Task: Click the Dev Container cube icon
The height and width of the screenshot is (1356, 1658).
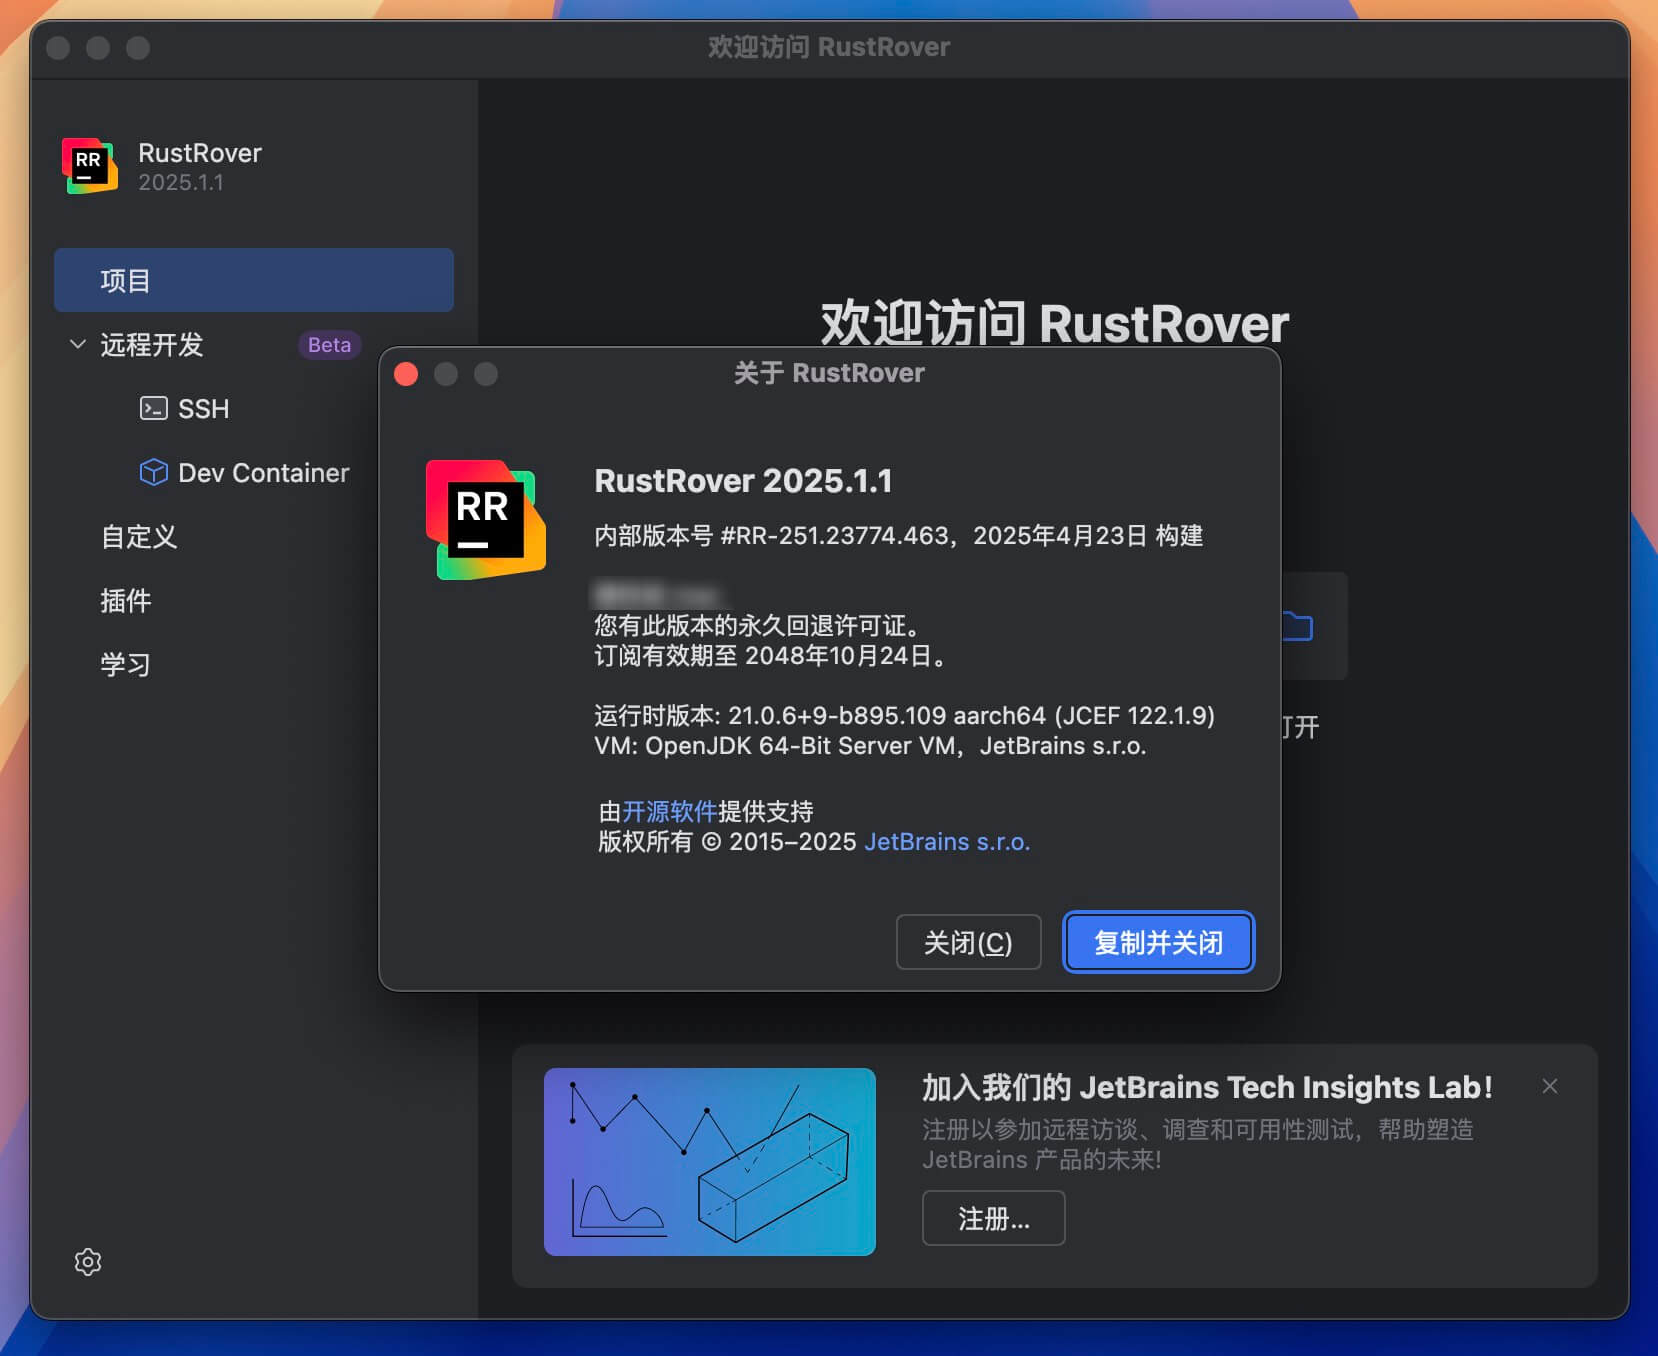Action: 154,472
